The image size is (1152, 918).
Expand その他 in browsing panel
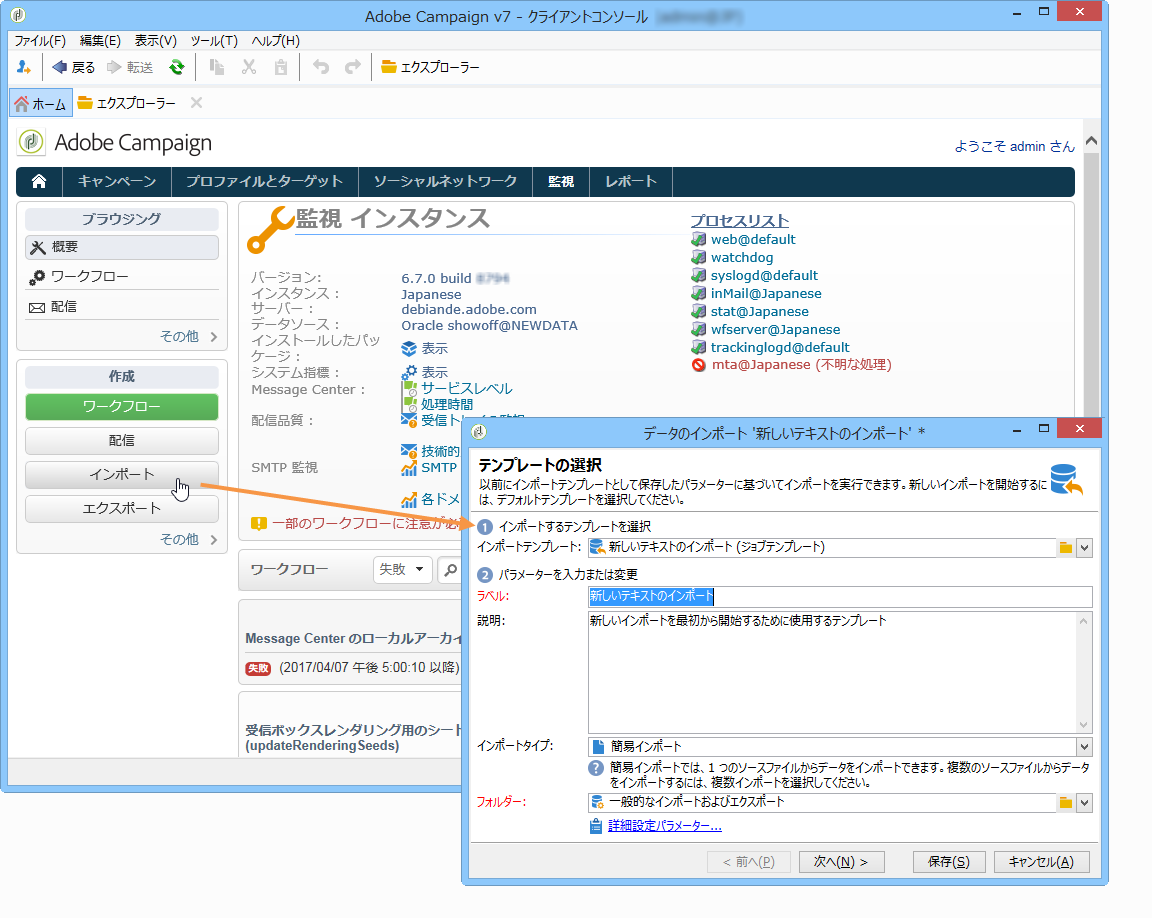point(189,336)
